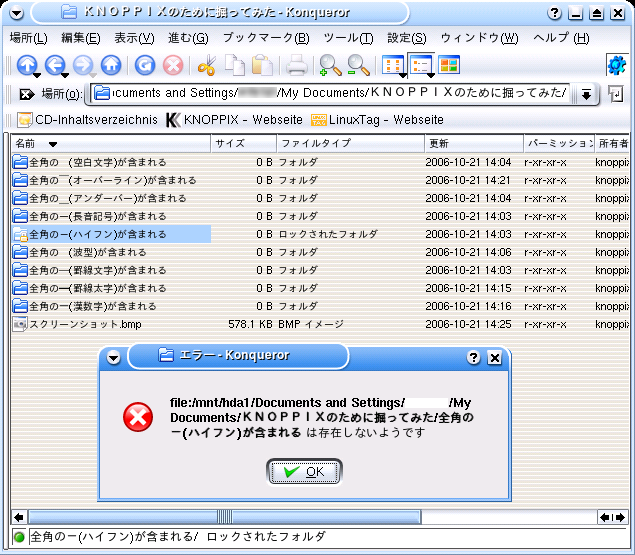This screenshot has width=635, height=555.
Task: Show Up button history dropdown arrow
Action: coord(37,75)
